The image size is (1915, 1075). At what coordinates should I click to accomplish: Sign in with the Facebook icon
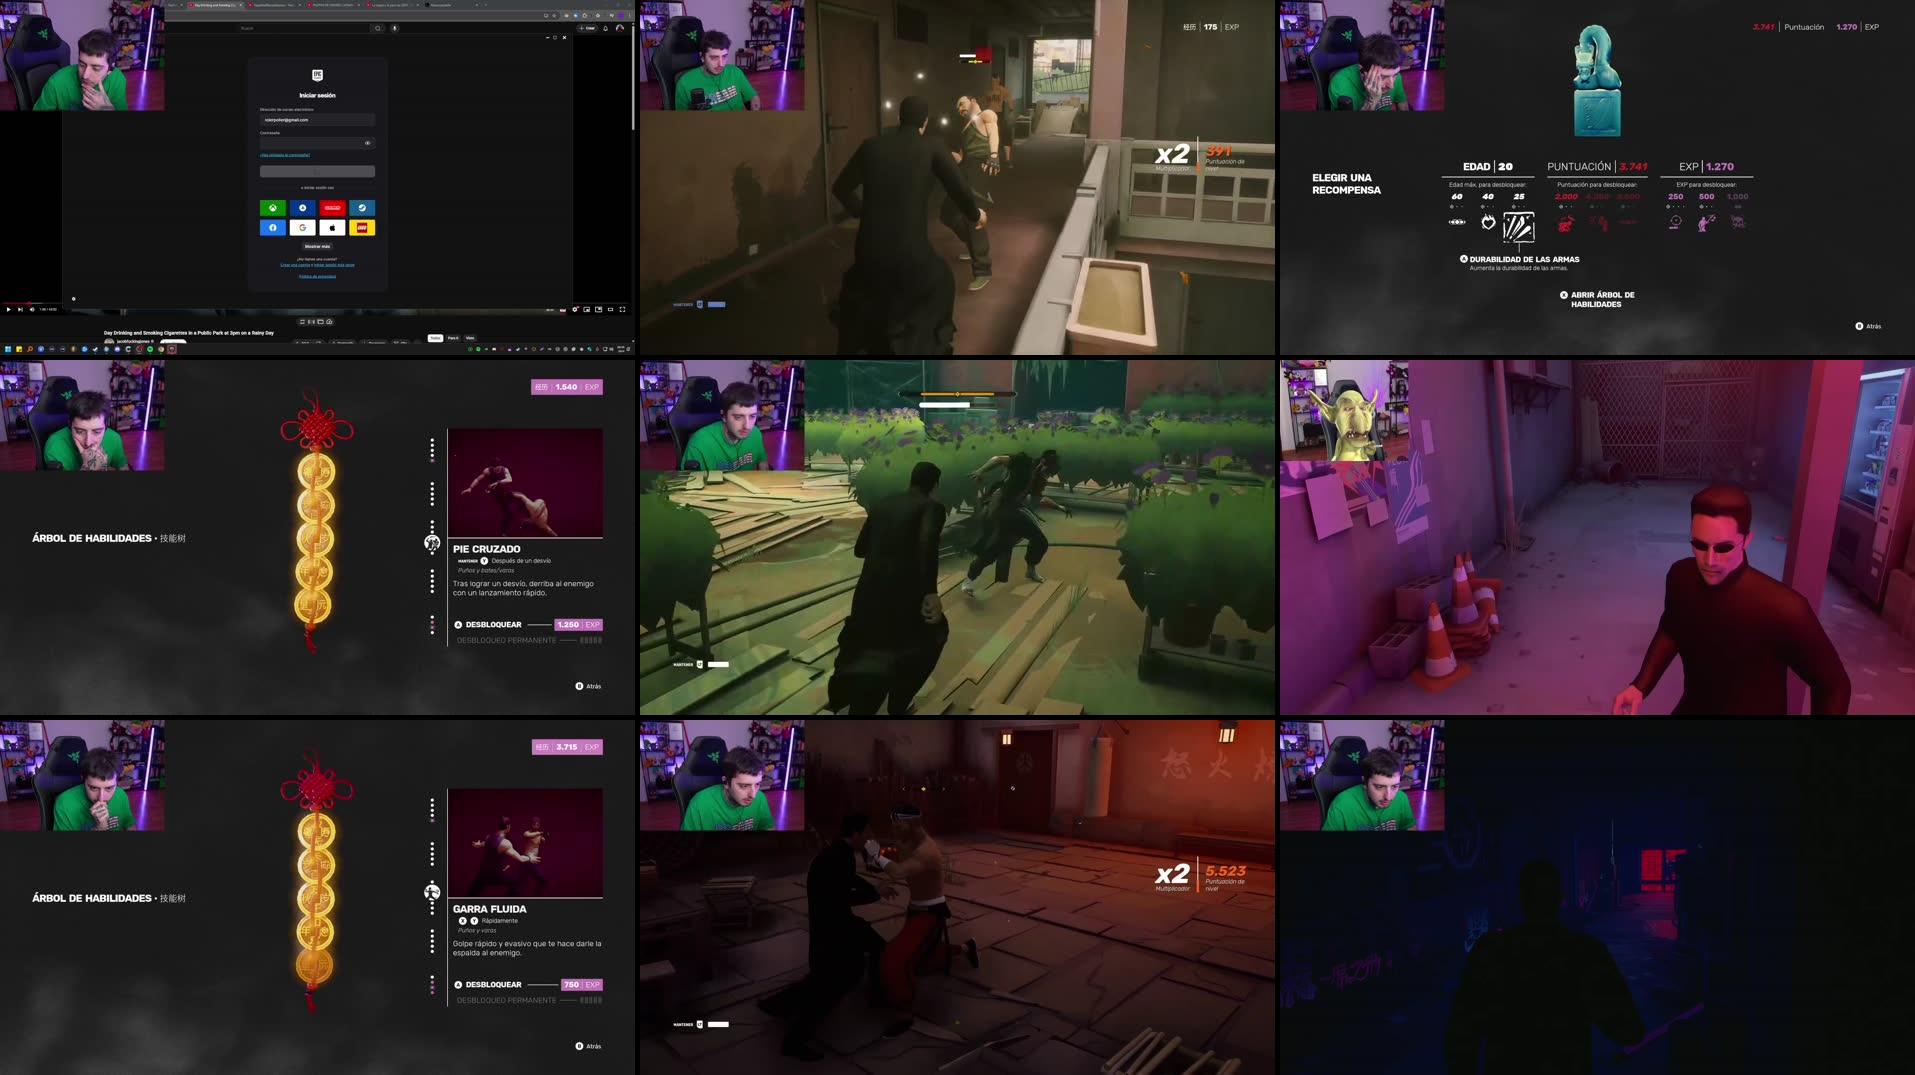[272, 228]
